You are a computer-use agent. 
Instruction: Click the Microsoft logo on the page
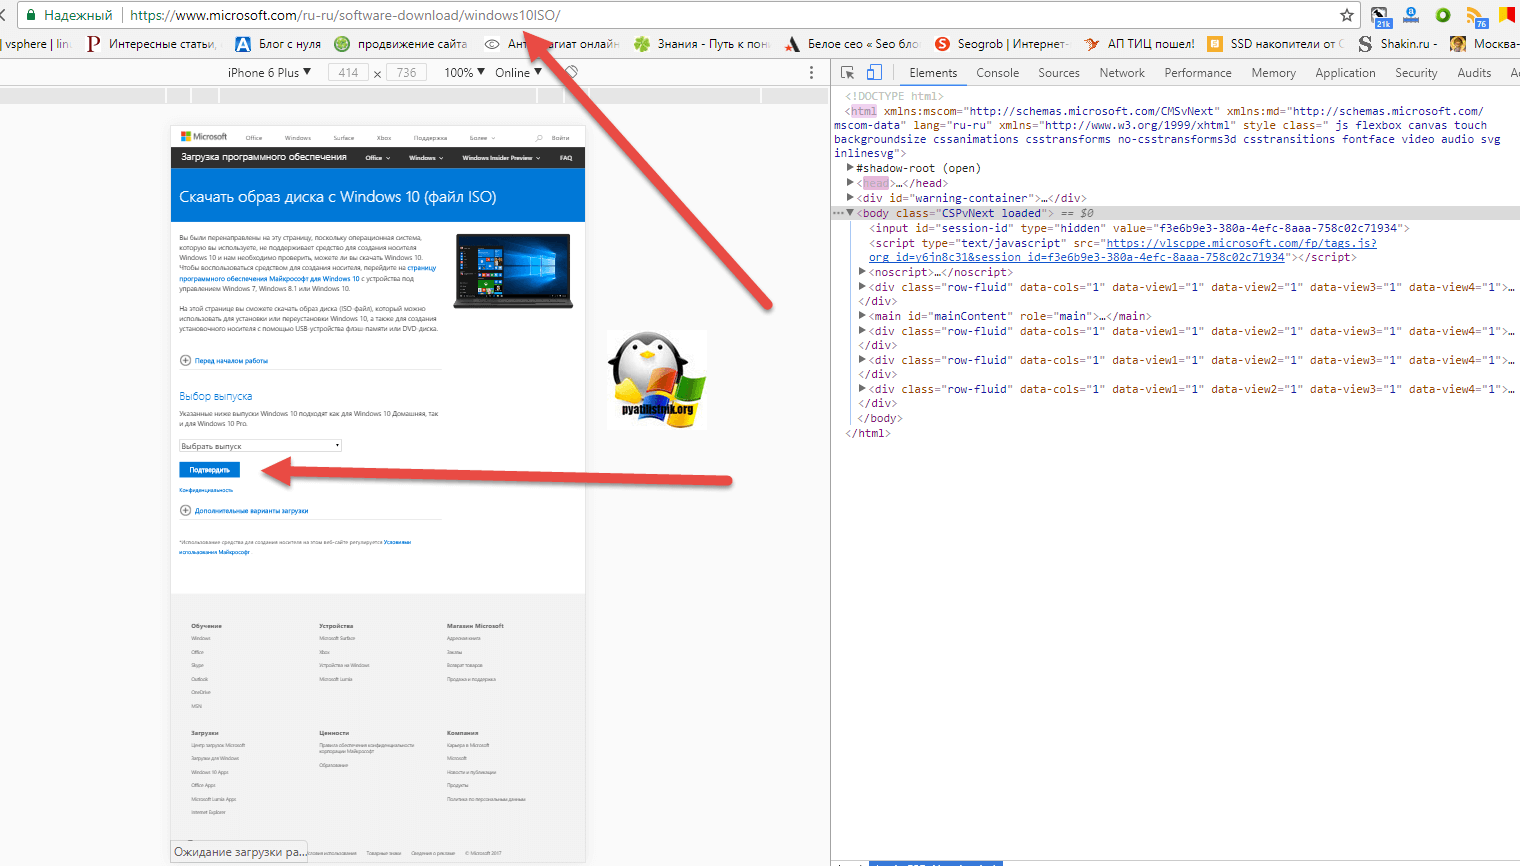pos(204,137)
